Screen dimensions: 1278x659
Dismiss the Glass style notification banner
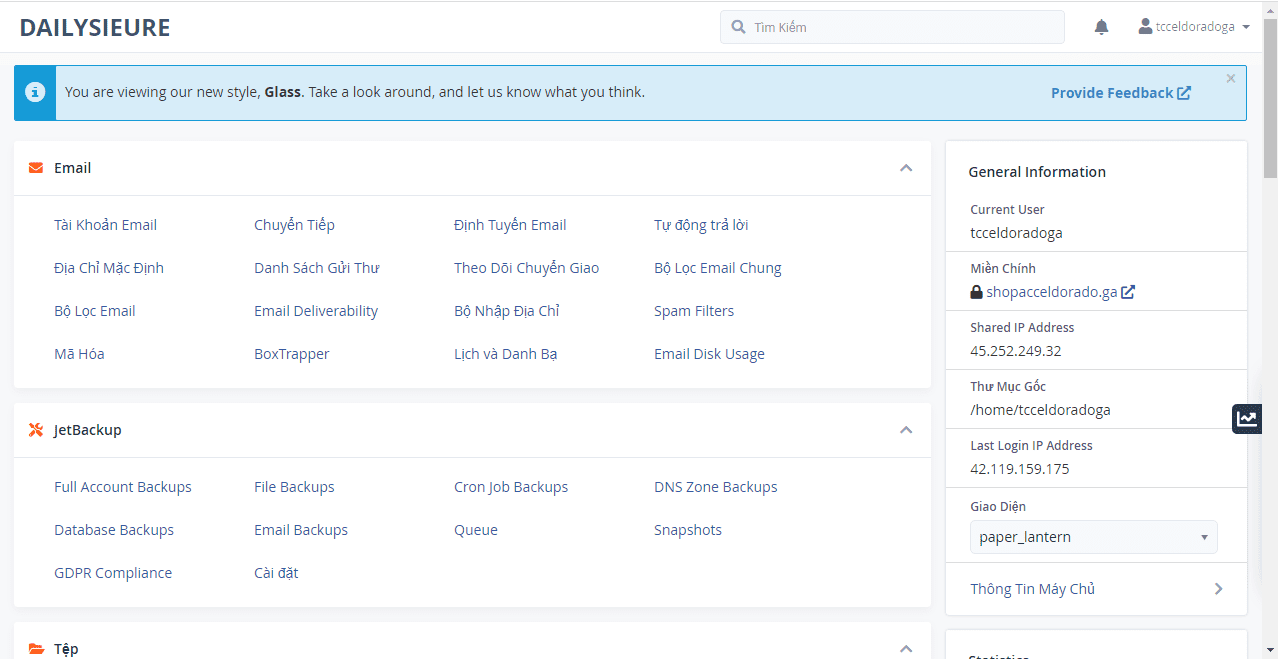(1230, 78)
